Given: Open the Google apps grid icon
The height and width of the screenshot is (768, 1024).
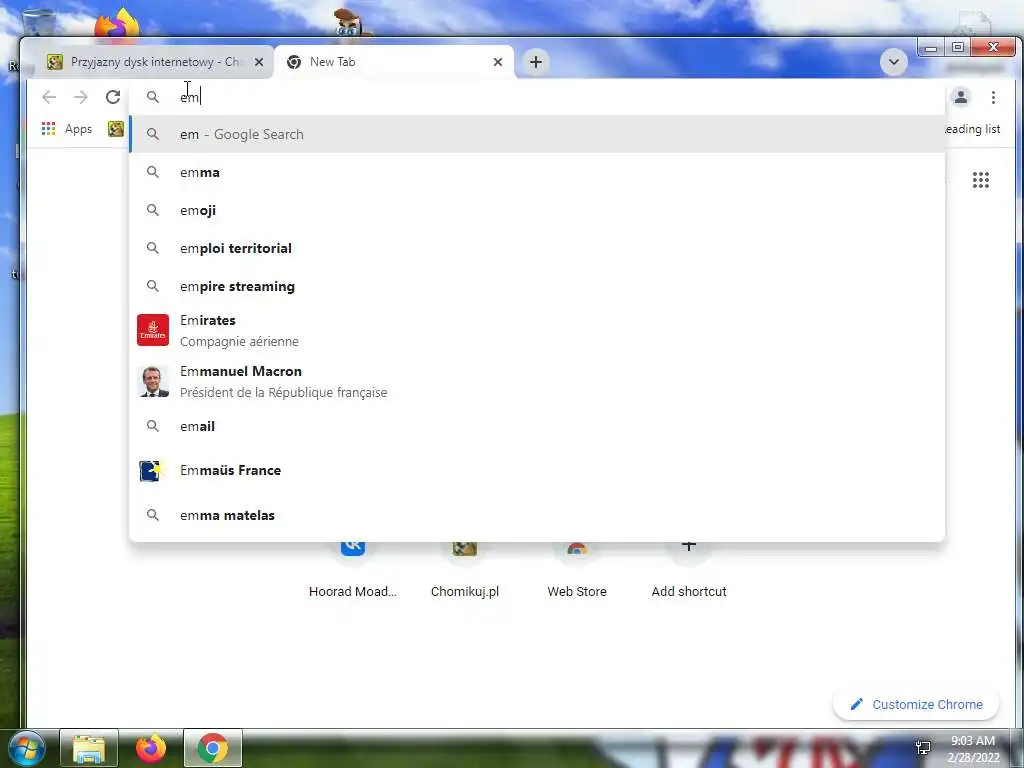Looking at the screenshot, I should tap(980, 180).
